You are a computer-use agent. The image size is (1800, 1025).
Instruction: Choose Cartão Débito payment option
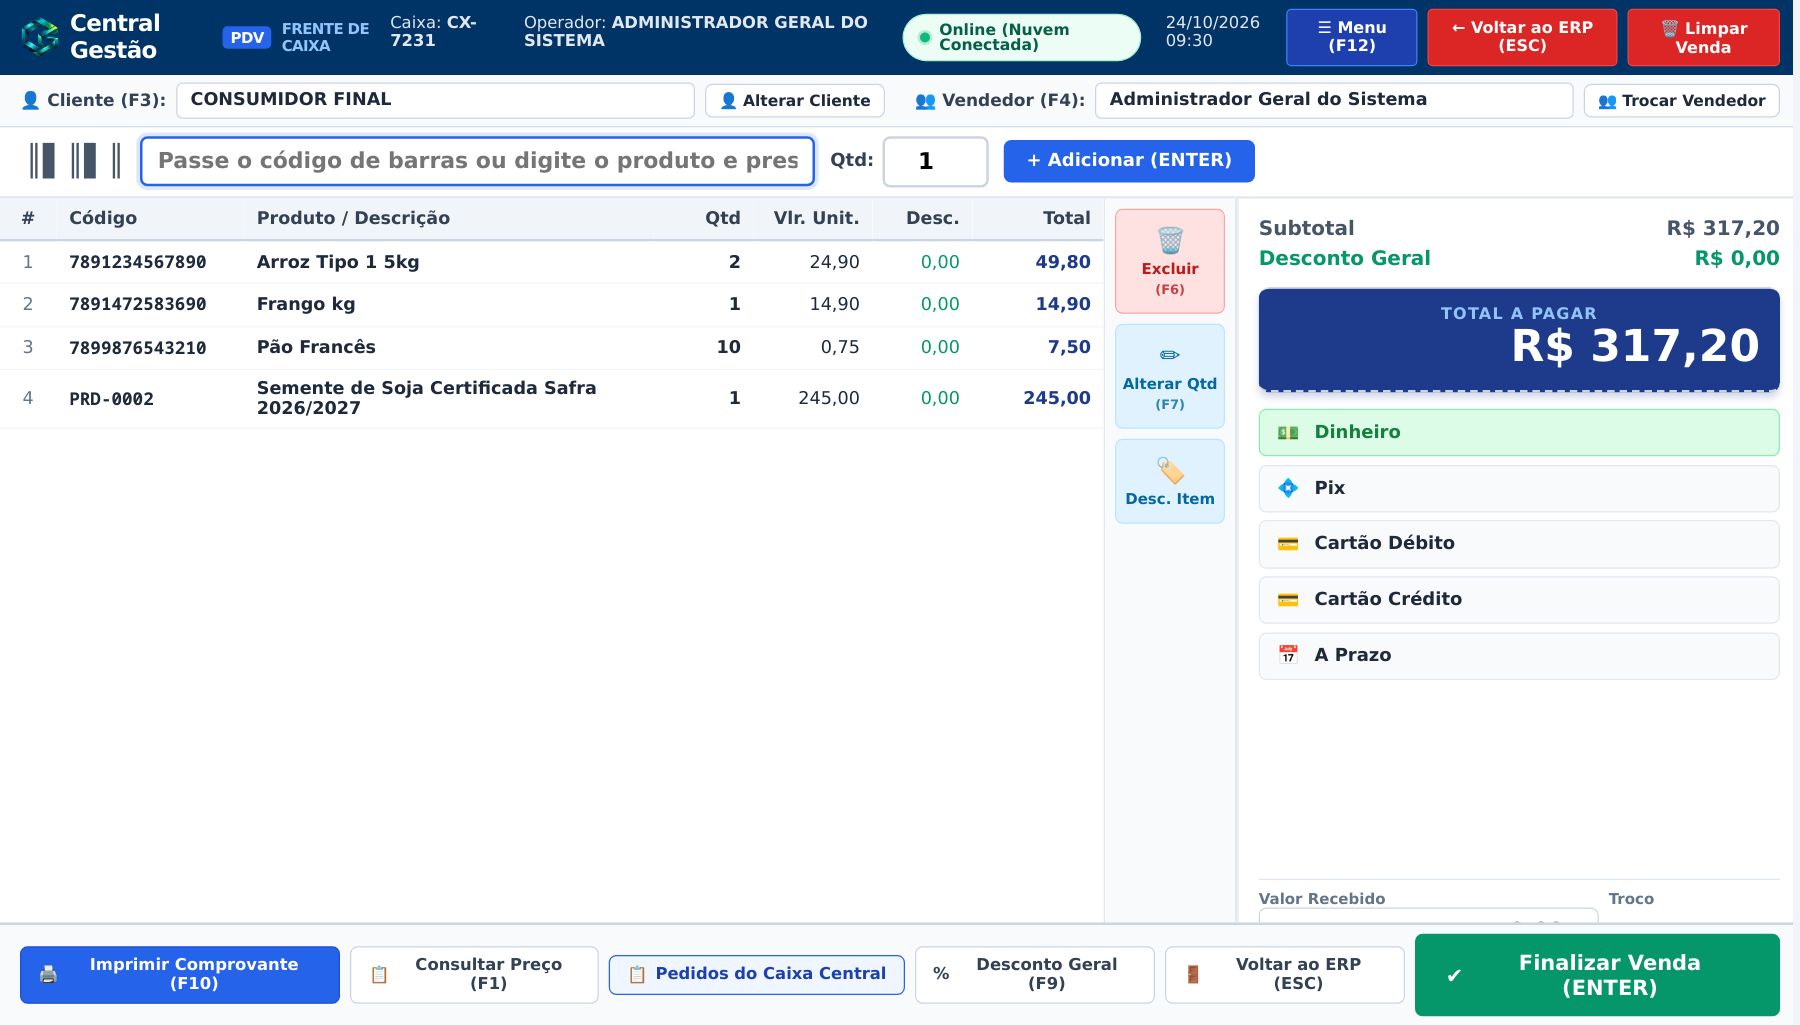(x=1519, y=544)
